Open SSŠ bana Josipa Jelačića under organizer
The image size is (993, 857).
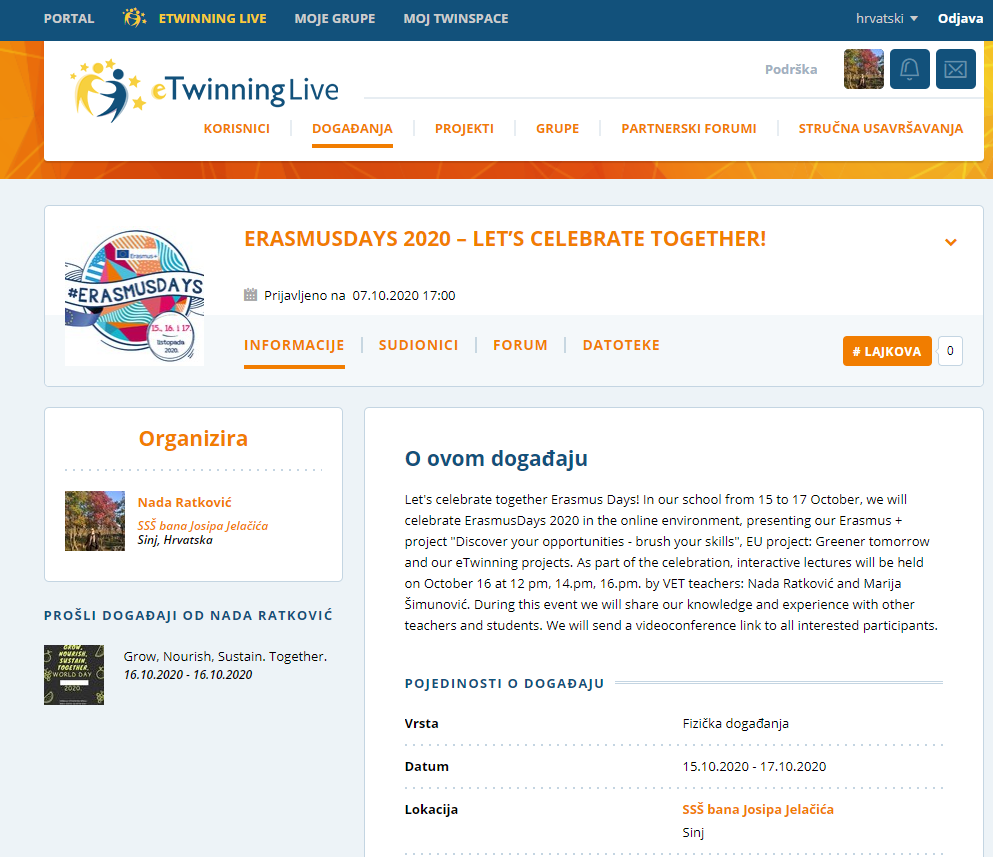pos(203,525)
